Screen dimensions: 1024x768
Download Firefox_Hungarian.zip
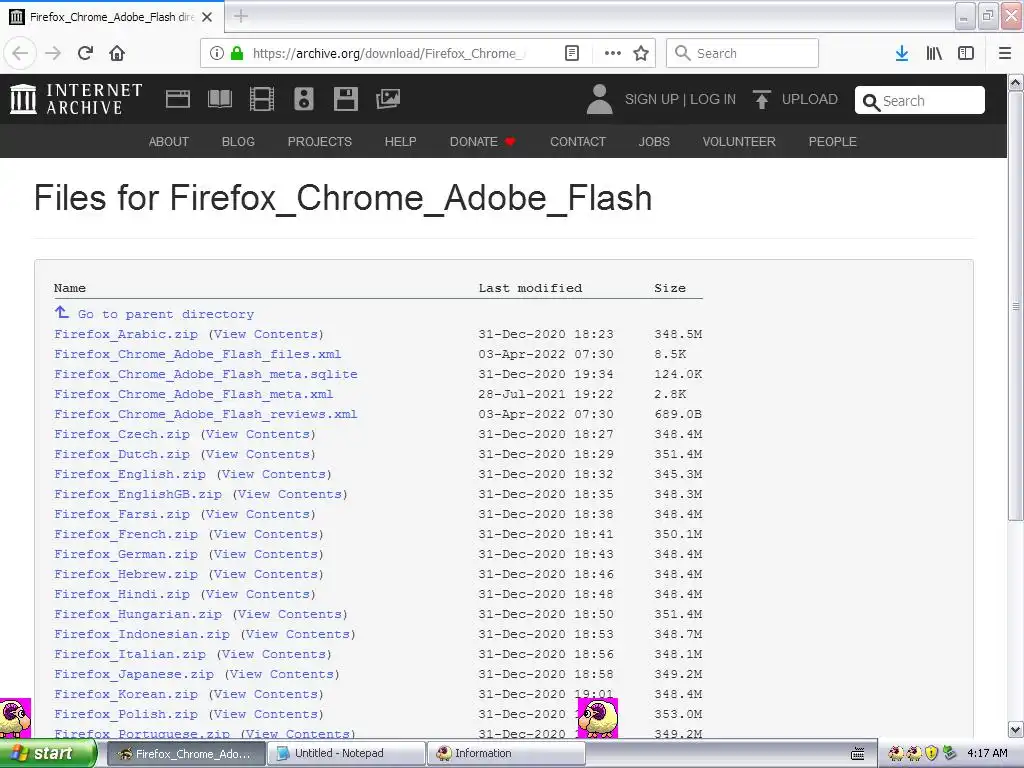138,615
